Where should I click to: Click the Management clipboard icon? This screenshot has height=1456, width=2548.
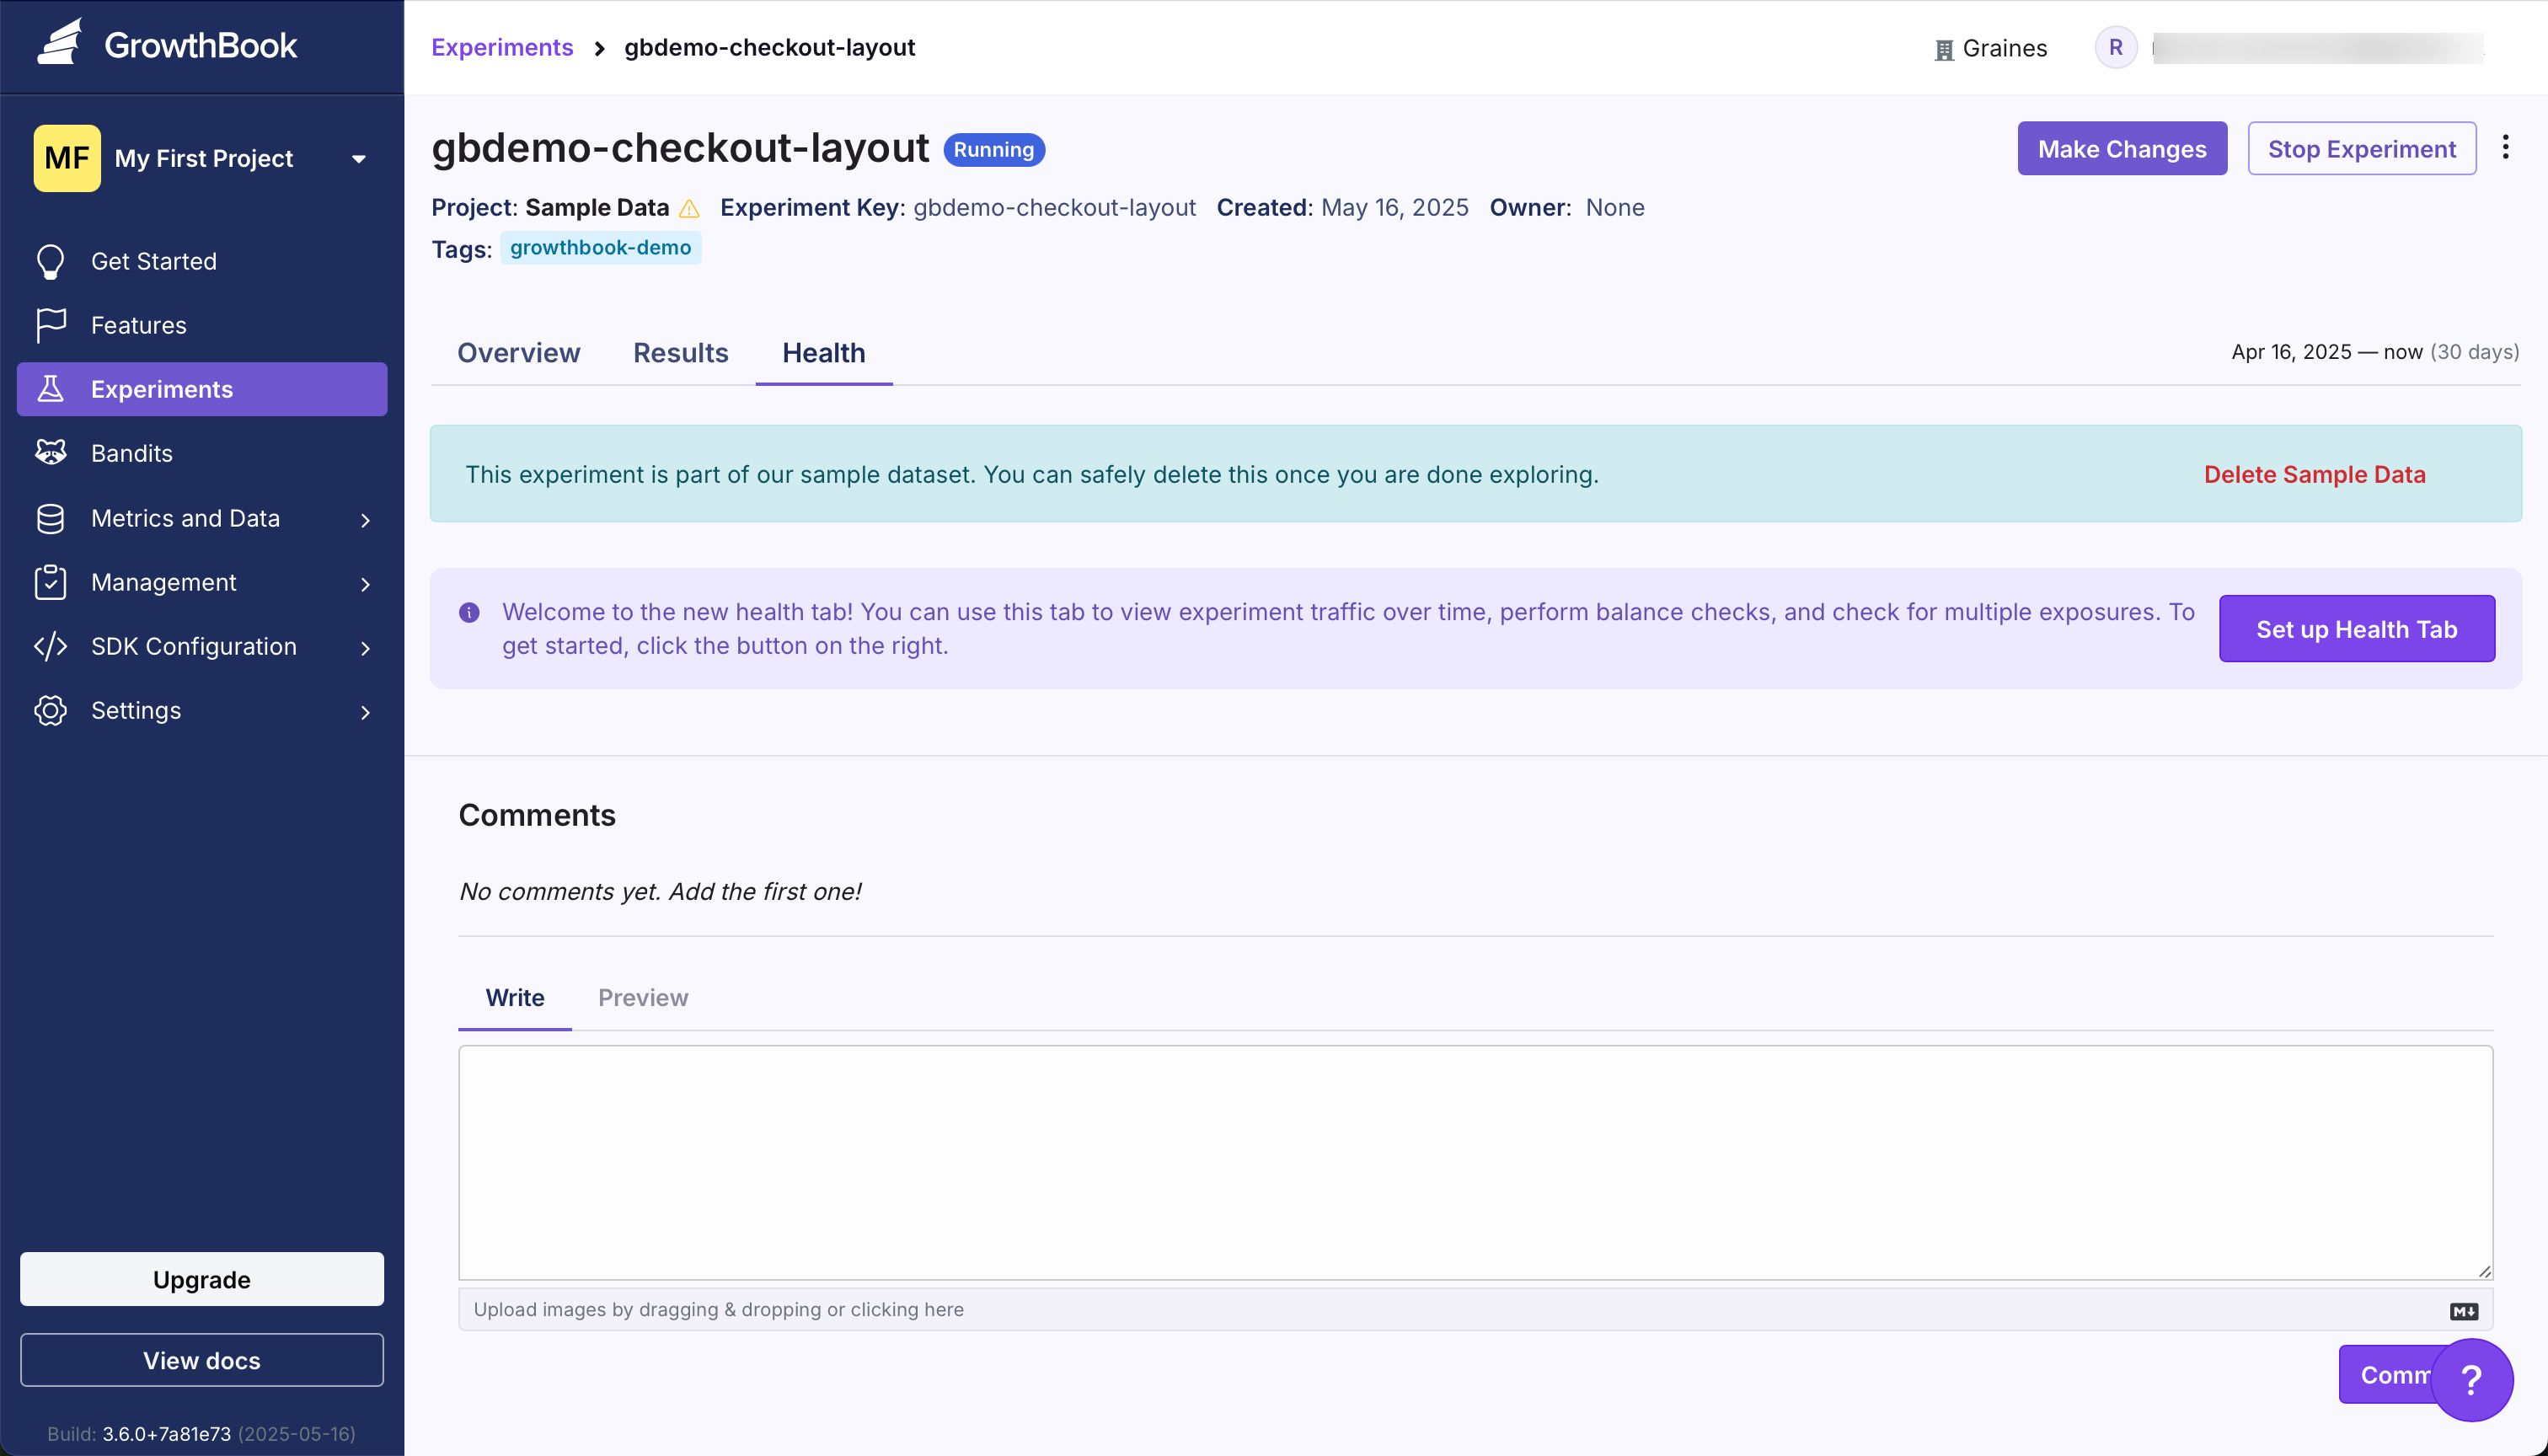50,582
